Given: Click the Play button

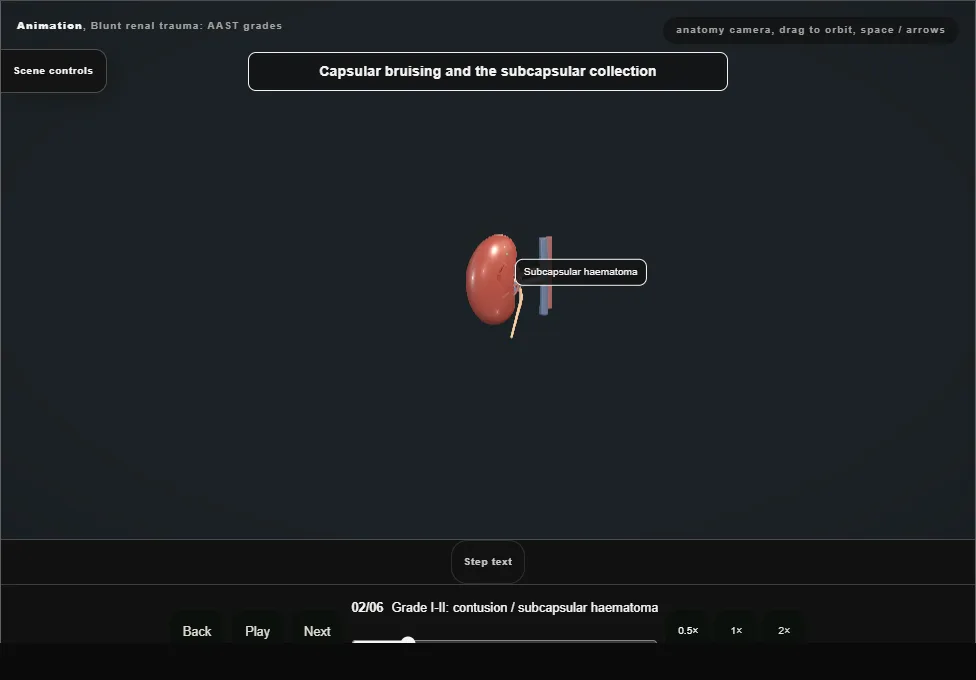Looking at the screenshot, I should [x=257, y=631].
